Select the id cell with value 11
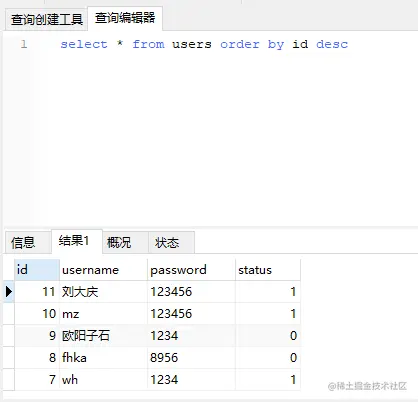Viewport: 418px width, 402px height. click(x=37, y=292)
